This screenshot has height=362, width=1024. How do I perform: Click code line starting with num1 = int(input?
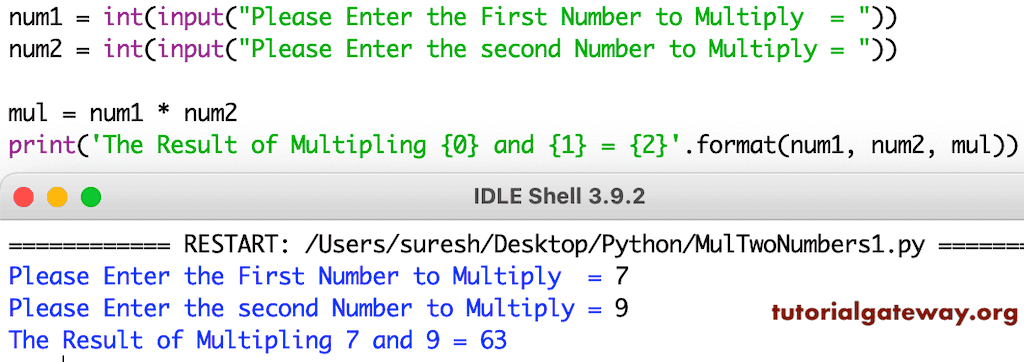(x=452, y=18)
